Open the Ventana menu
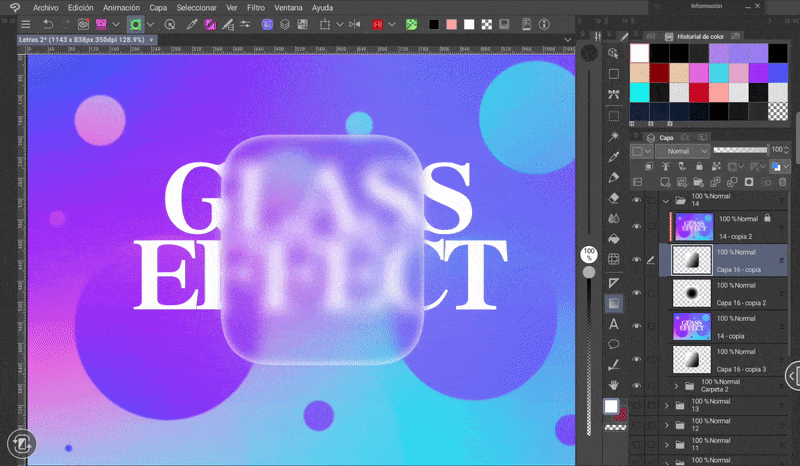The height and width of the screenshot is (466, 800). coord(288,8)
